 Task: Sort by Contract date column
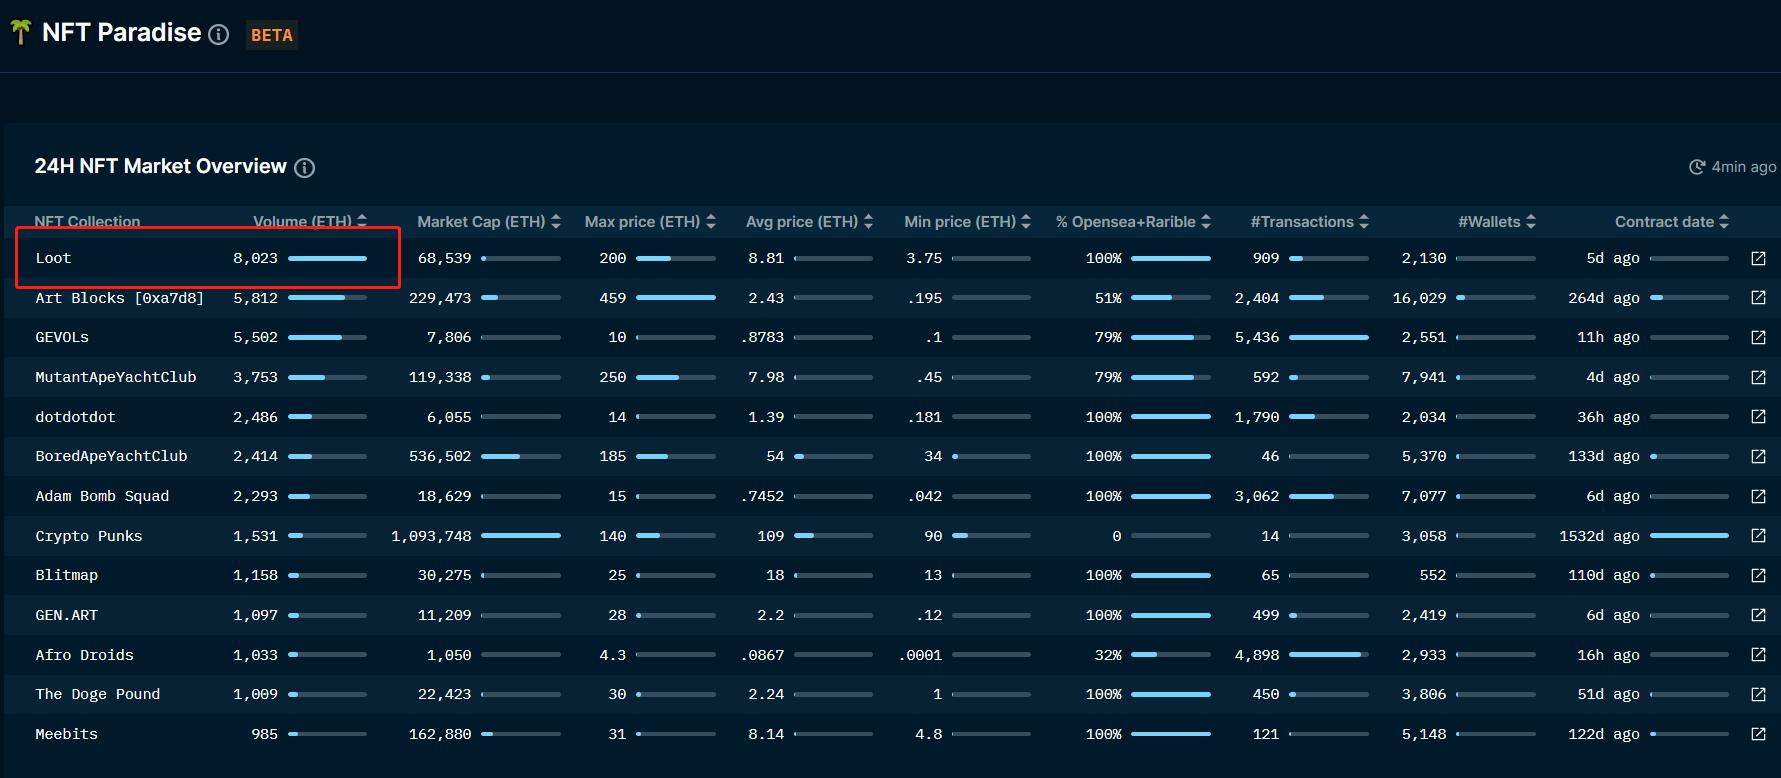(1671, 222)
